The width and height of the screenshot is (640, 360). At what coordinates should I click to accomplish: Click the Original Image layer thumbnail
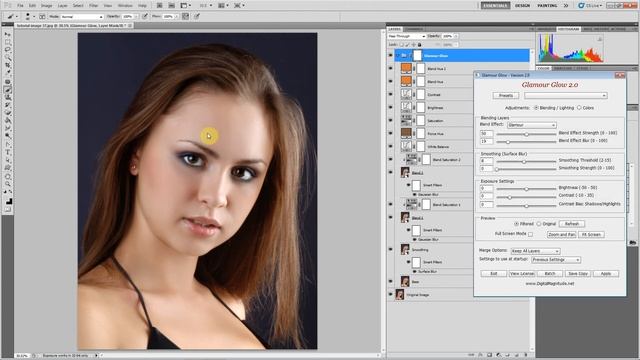(400, 294)
